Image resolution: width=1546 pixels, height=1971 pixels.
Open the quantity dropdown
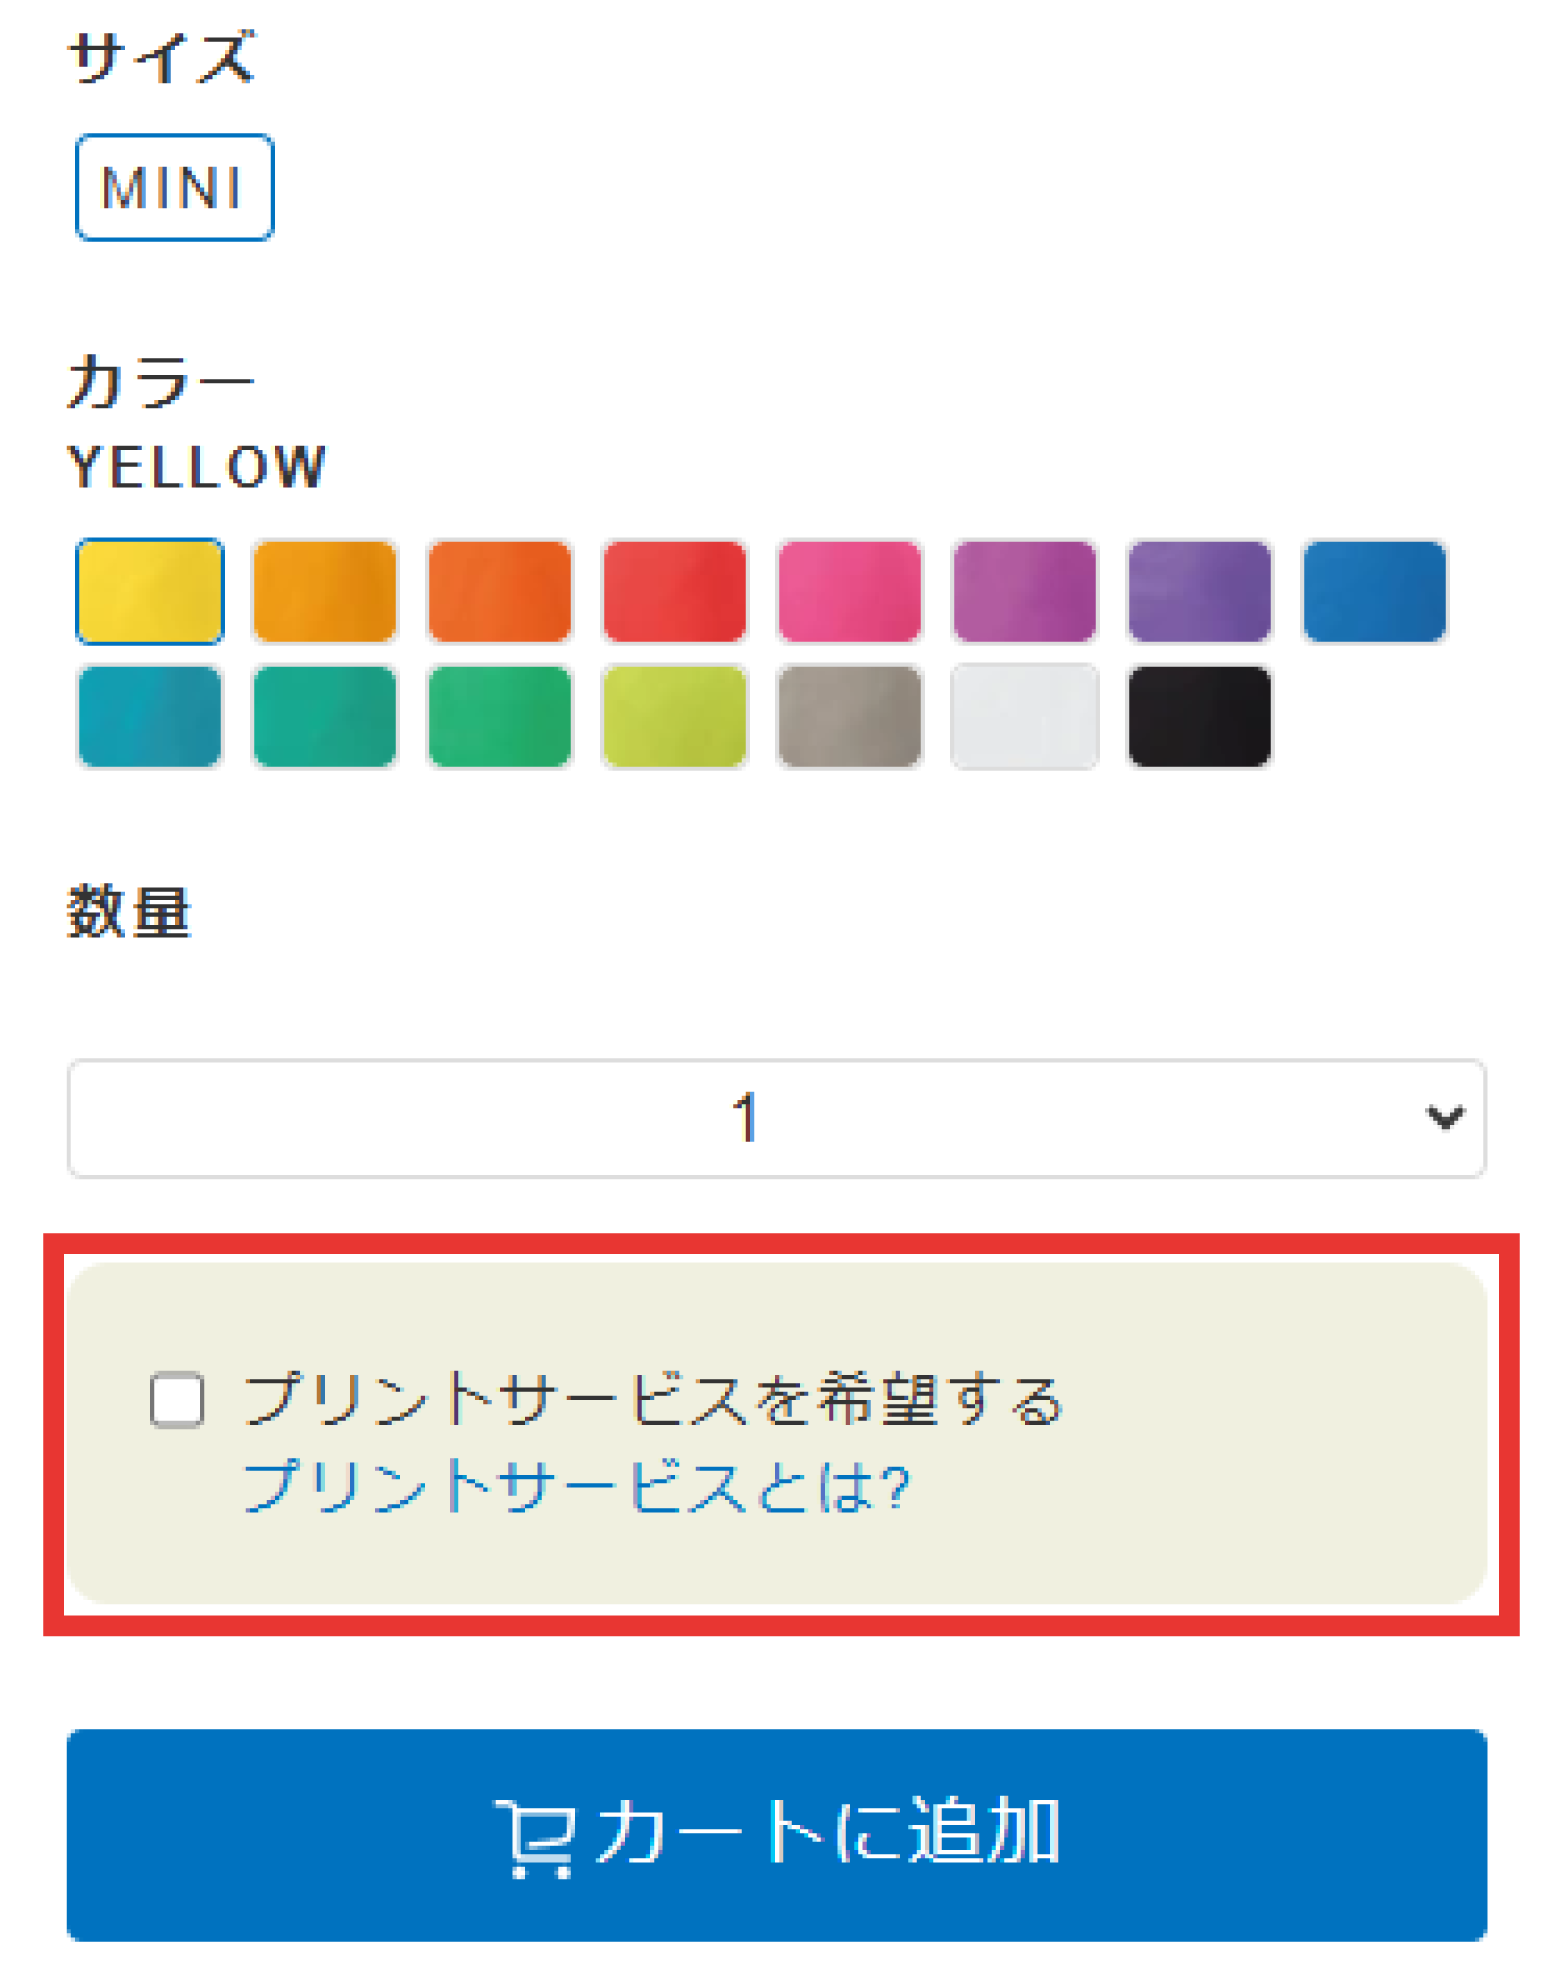click(776, 1117)
